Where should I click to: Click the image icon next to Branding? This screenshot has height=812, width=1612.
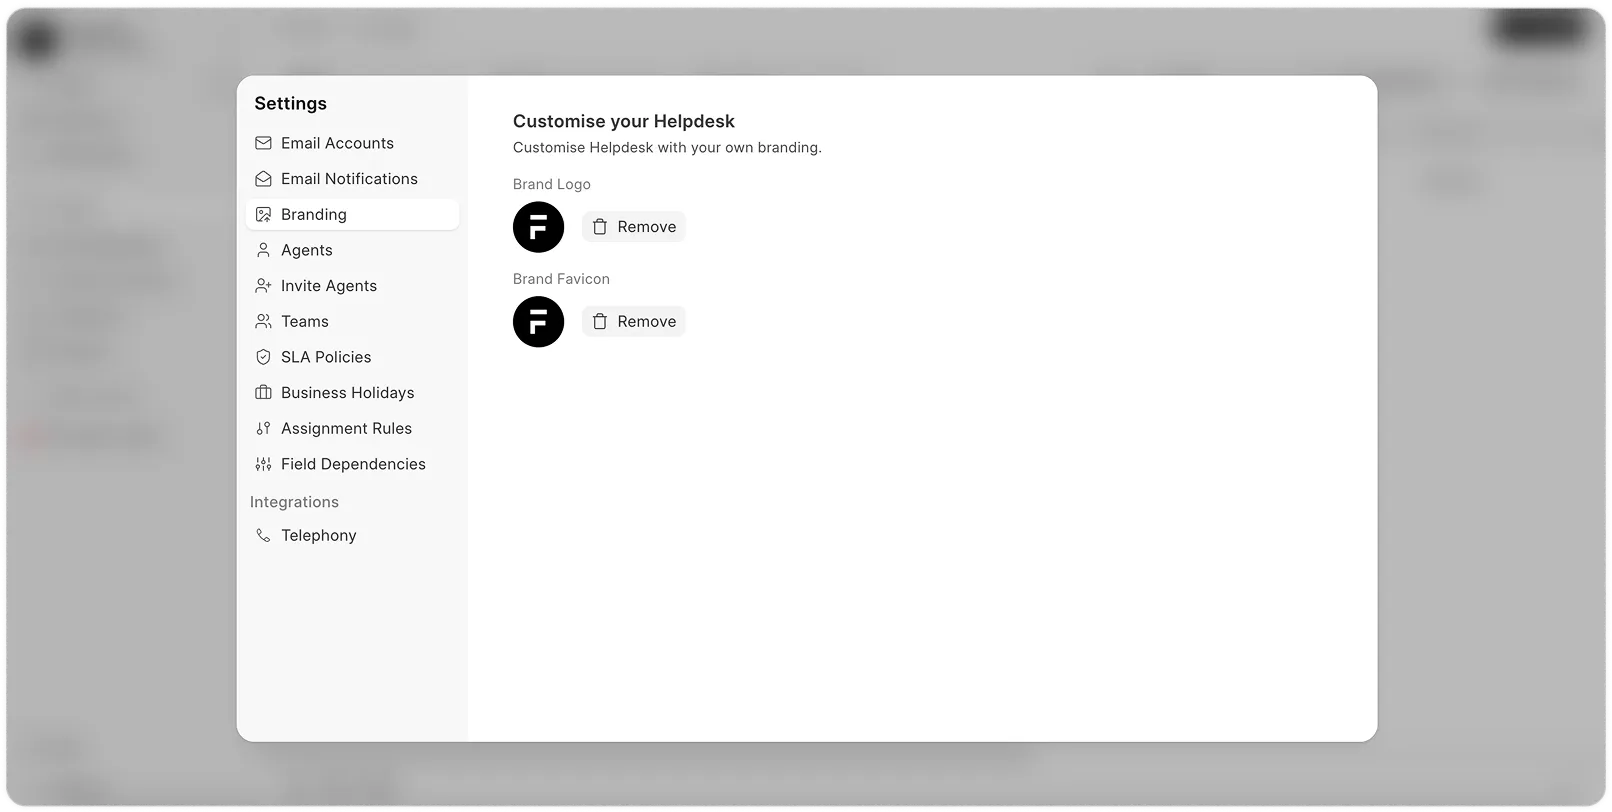click(263, 215)
